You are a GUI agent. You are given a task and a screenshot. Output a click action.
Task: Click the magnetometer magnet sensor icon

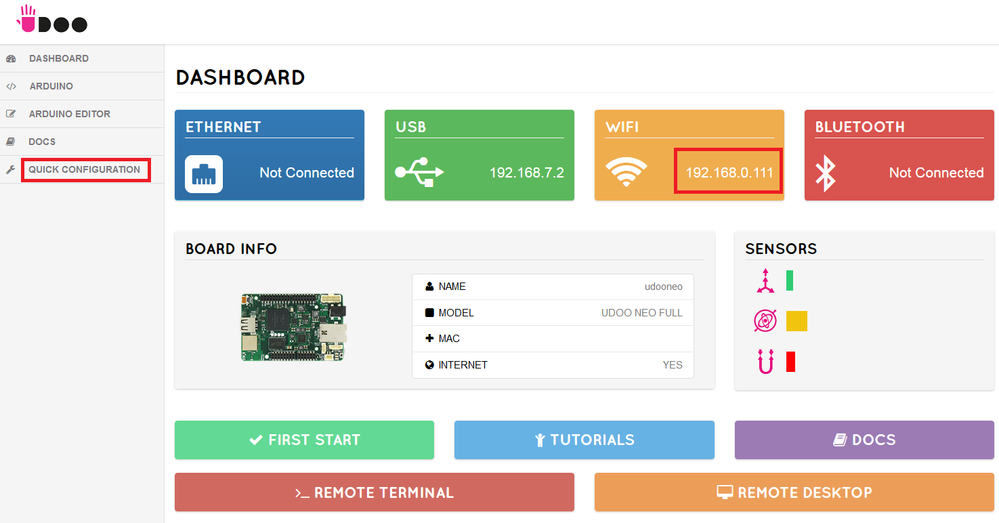click(x=765, y=362)
